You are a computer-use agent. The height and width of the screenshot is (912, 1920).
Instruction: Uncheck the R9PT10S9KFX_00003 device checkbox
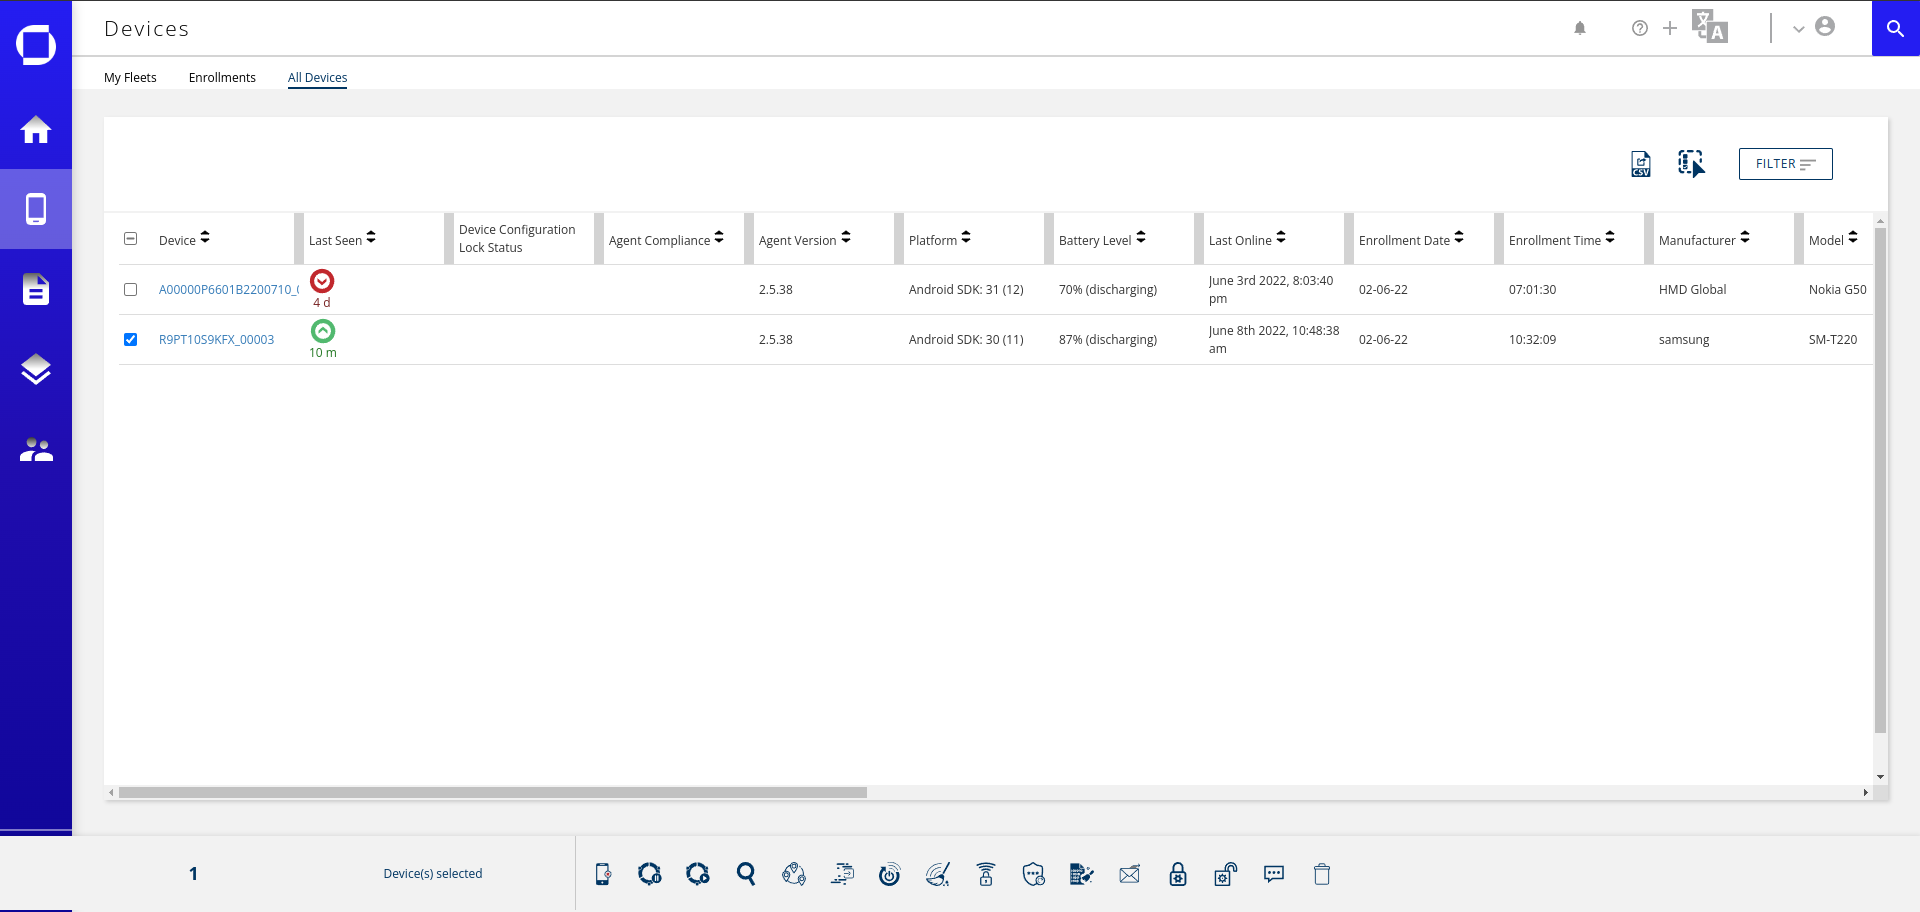[x=130, y=340]
